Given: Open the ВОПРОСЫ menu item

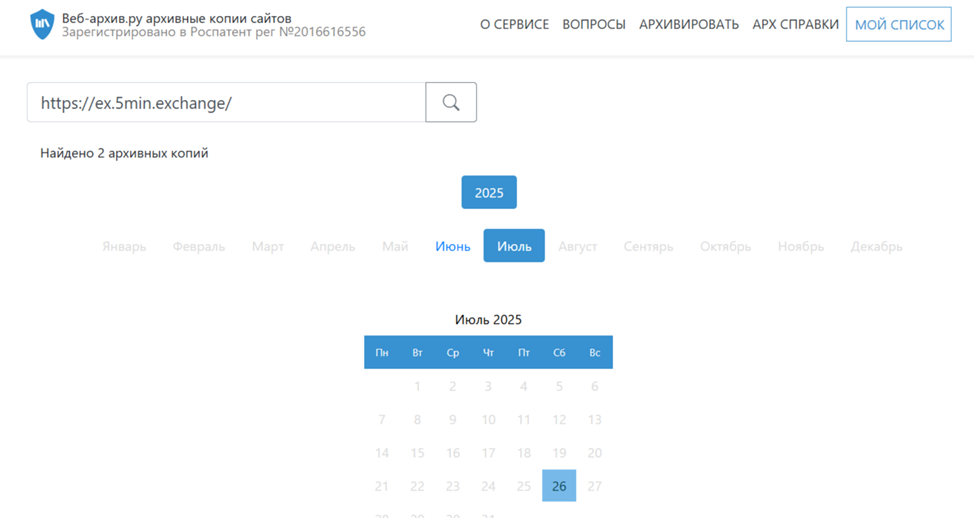Looking at the screenshot, I should [594, 24].
